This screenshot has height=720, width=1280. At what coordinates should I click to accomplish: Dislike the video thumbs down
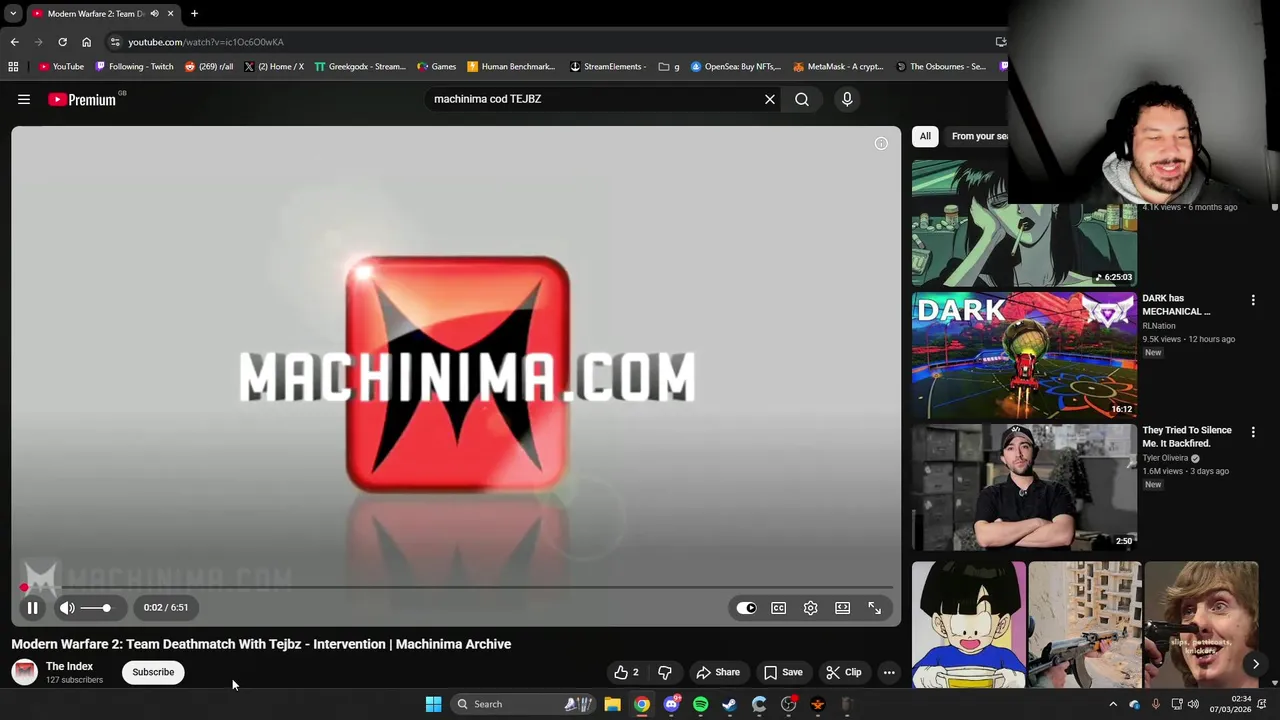pyautogui.click(x=664, y=672)
